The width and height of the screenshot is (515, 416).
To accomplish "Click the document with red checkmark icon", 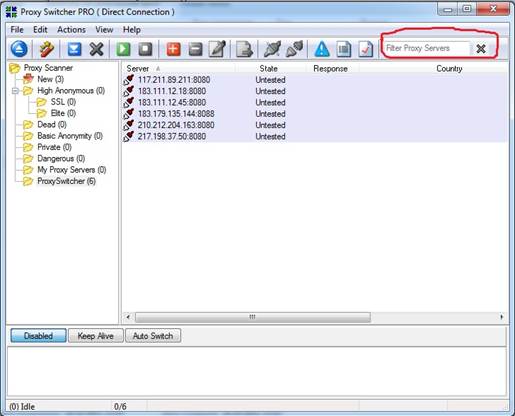I will click(366, 49).
